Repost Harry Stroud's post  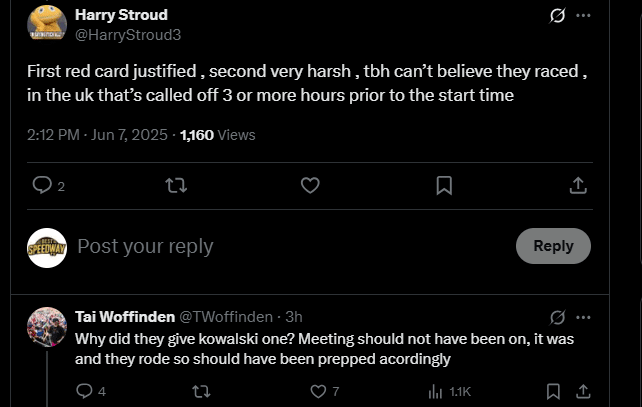tap(175, 185)
